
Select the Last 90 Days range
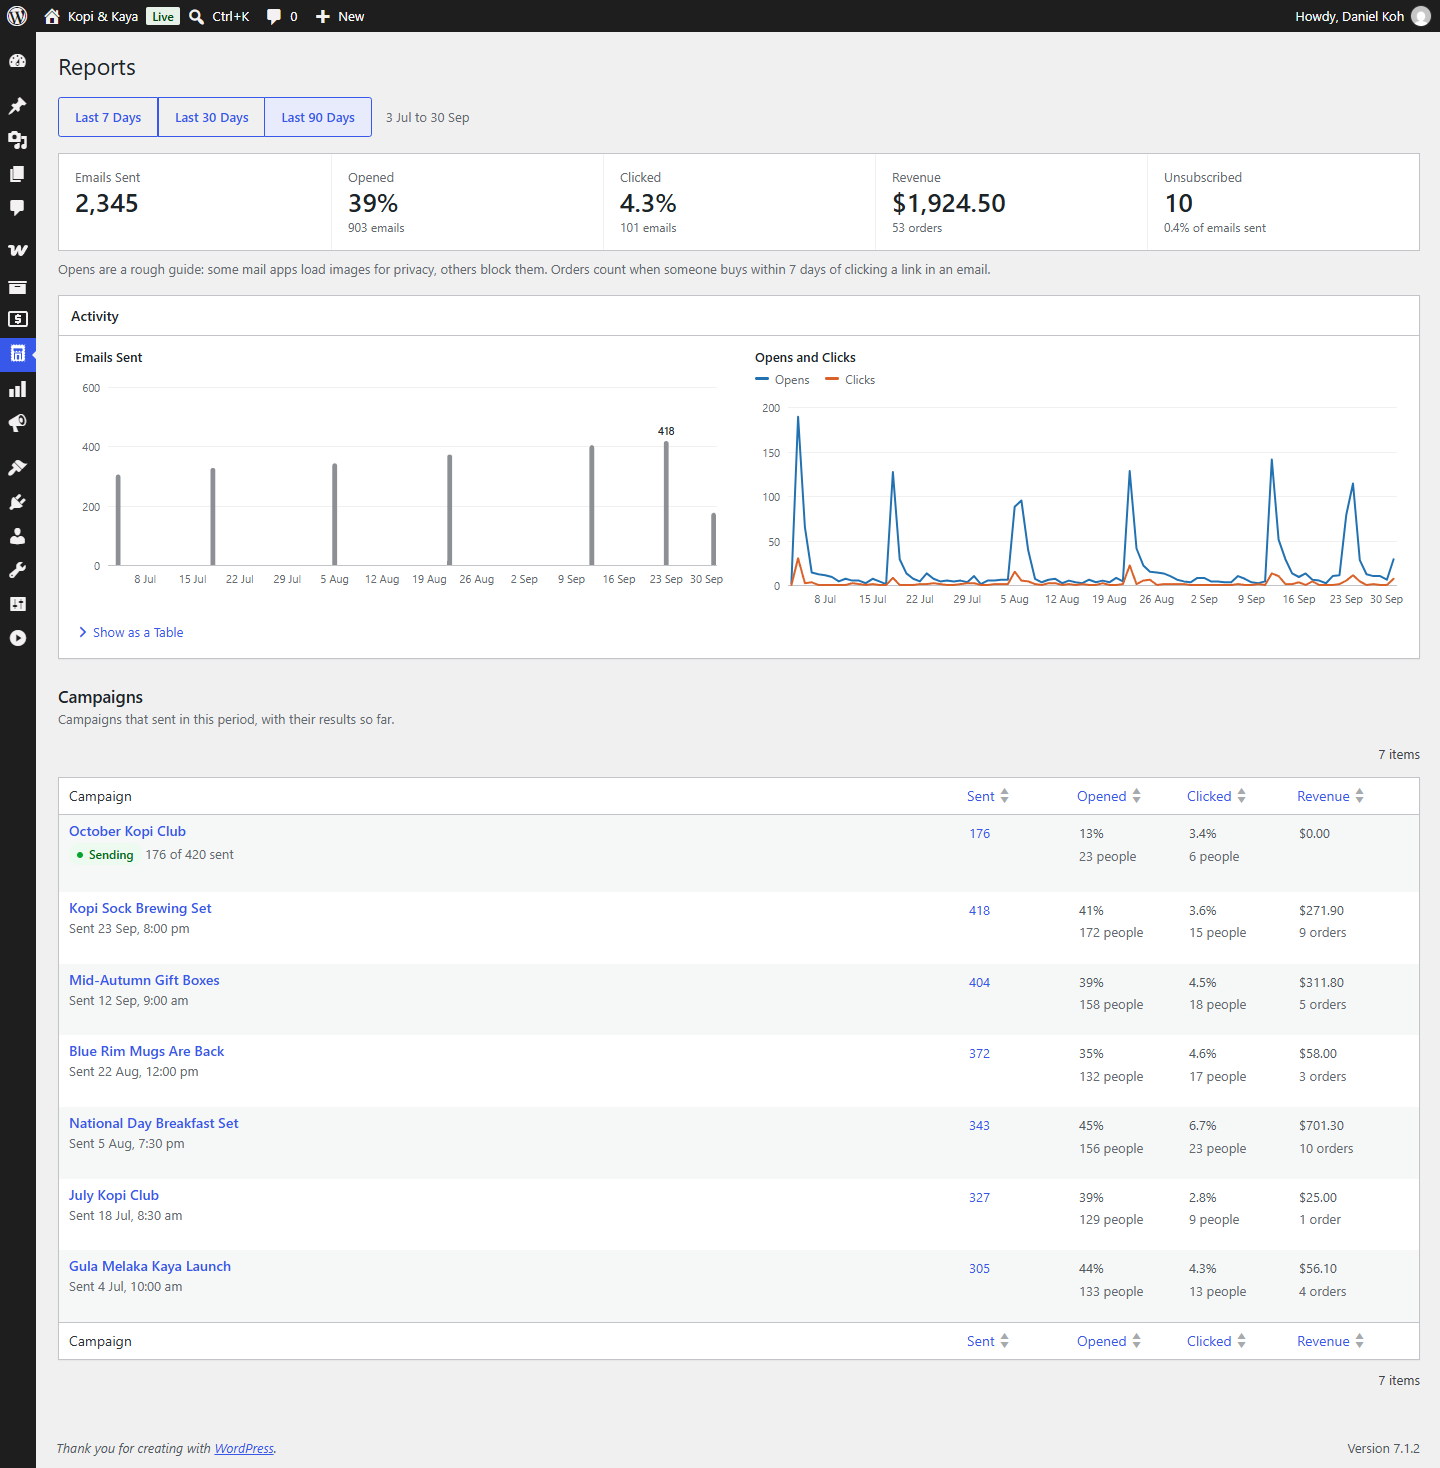pos(318,117)
